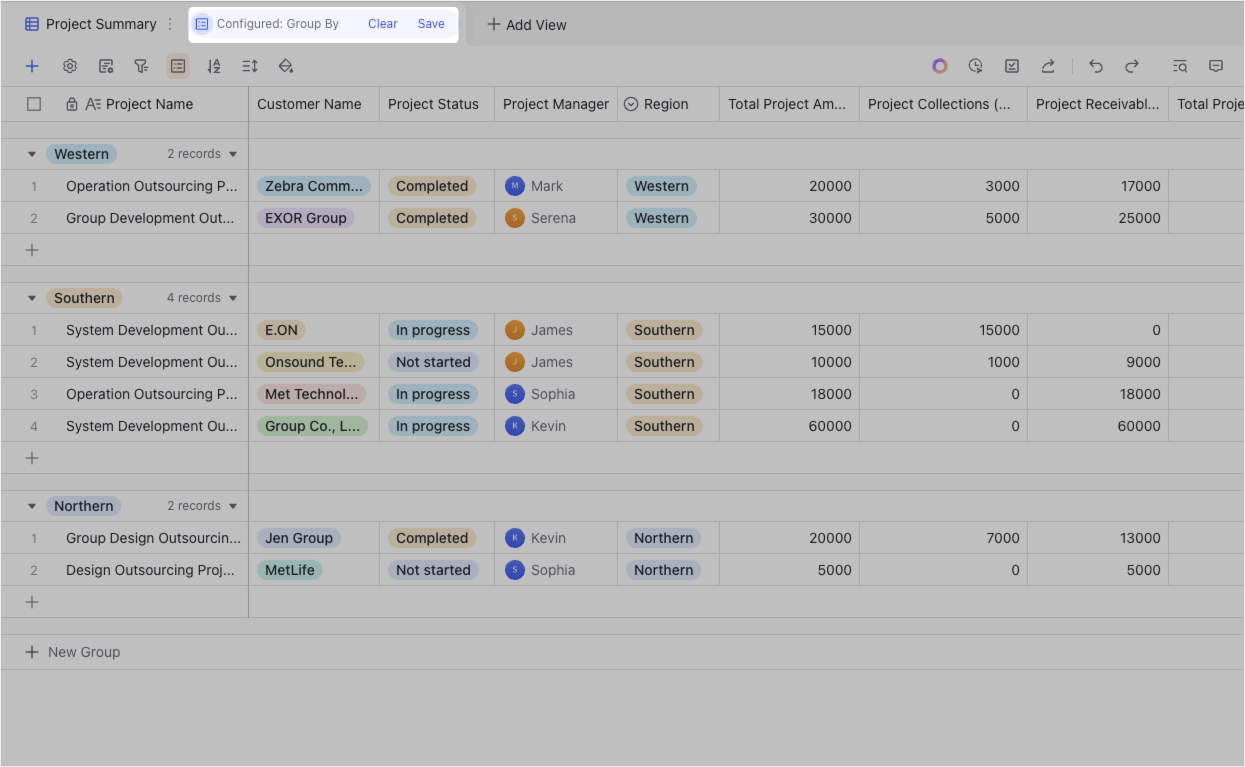Image resolution: width=1245 pixels, height=767 pixels.
Task: Open the comments icon
Action: point(1216,66)
